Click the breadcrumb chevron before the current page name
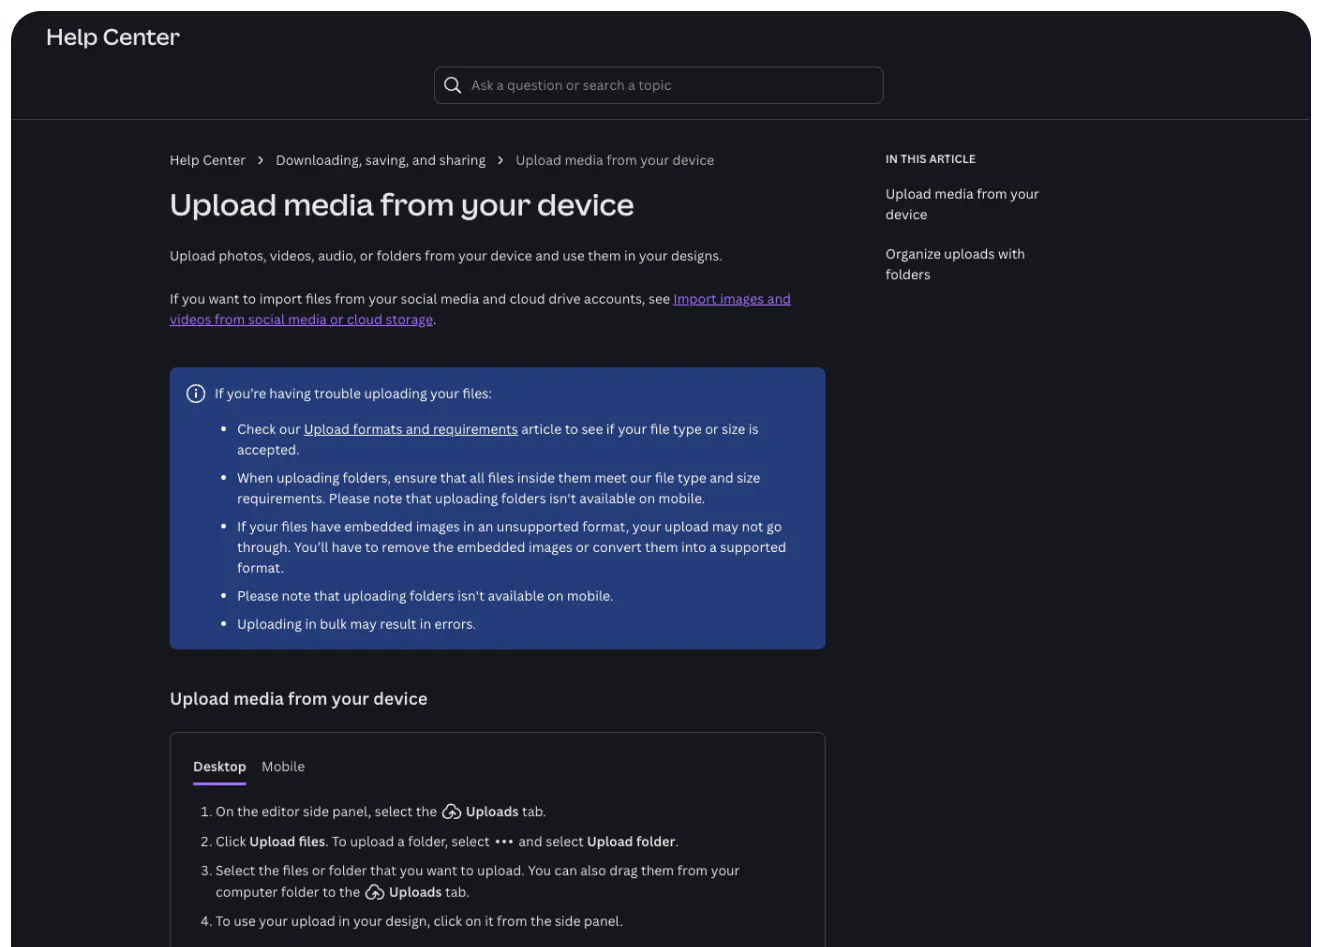Image resolution: width=1322 pixels, height=947 pixels. click(x=501, y=160)
